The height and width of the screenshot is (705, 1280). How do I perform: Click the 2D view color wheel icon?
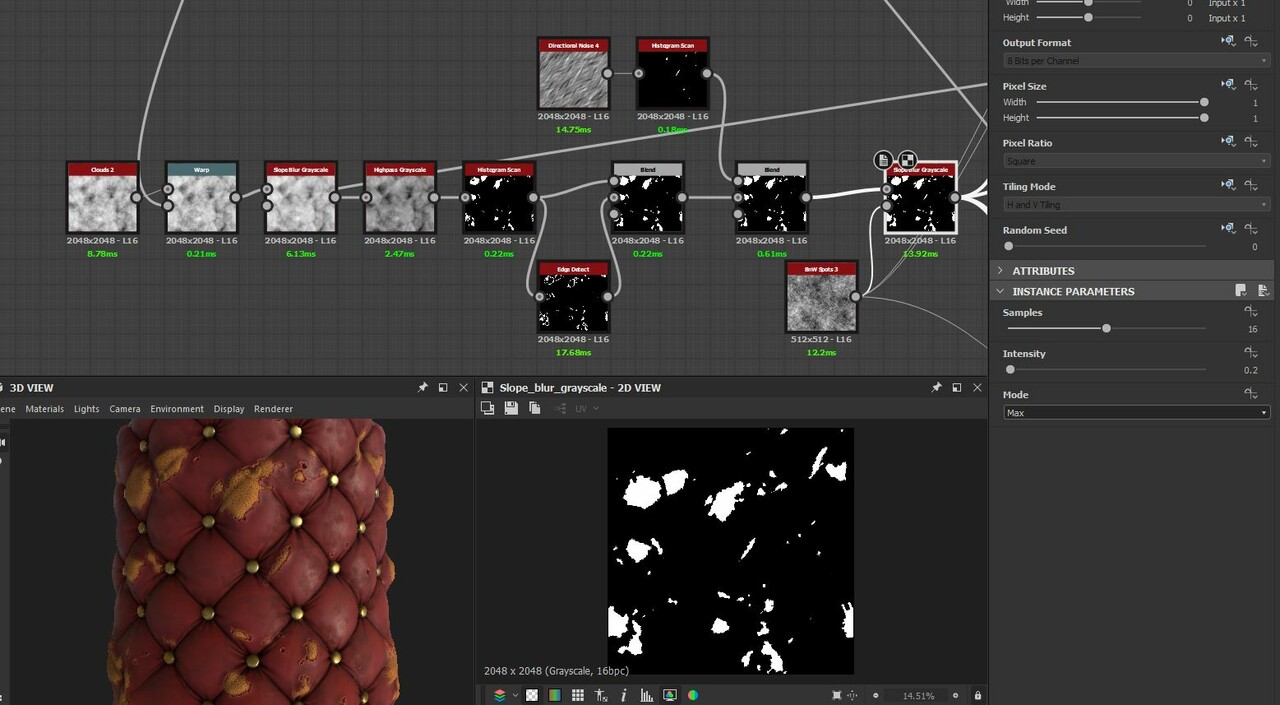tap(692, 695)
